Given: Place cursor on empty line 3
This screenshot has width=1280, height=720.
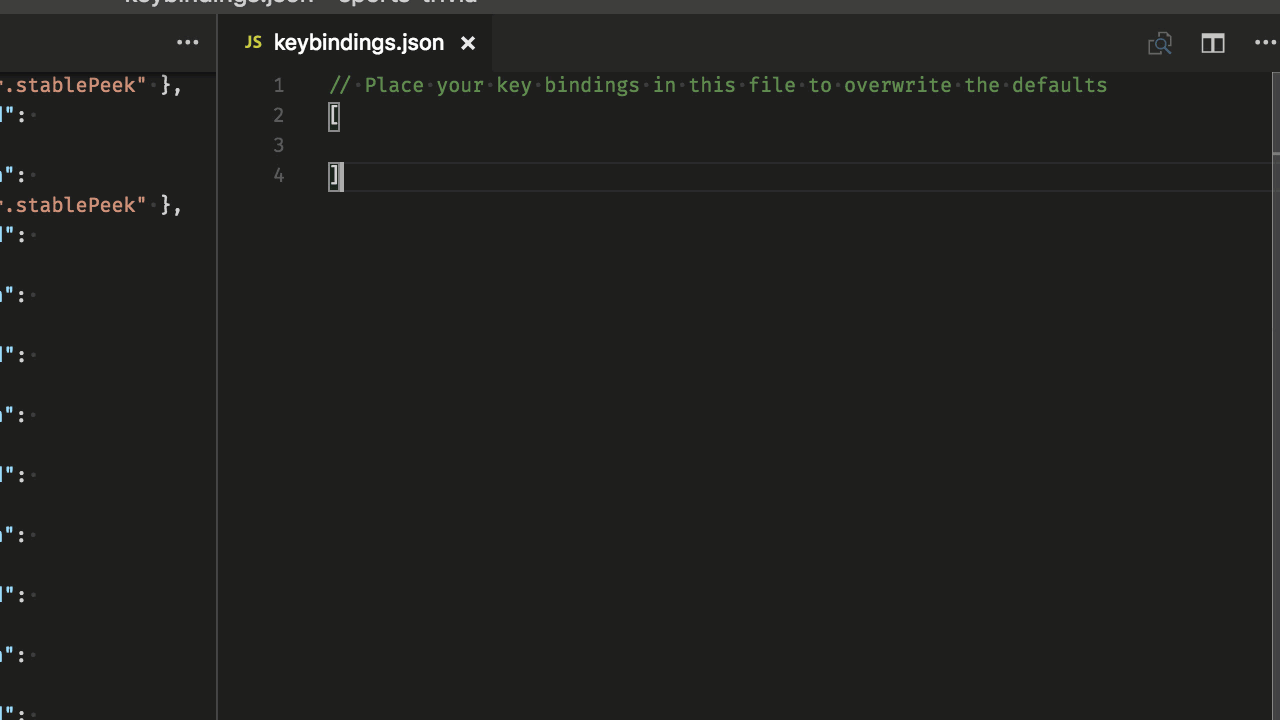Looking at the screenshot, I should (600, 145).
